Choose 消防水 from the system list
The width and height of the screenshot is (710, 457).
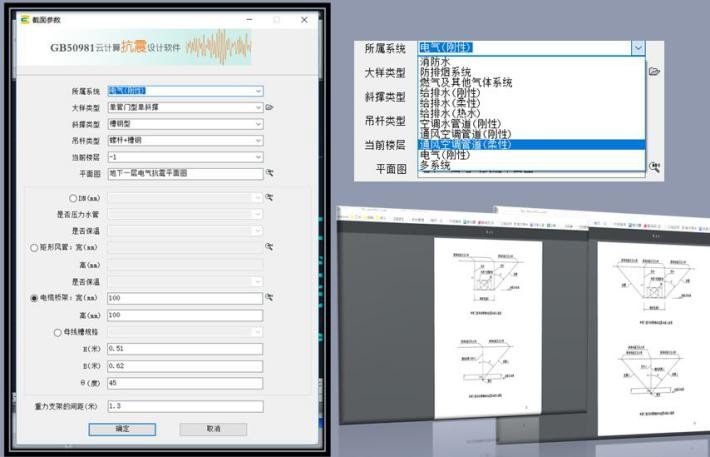(x=531, y=62)
